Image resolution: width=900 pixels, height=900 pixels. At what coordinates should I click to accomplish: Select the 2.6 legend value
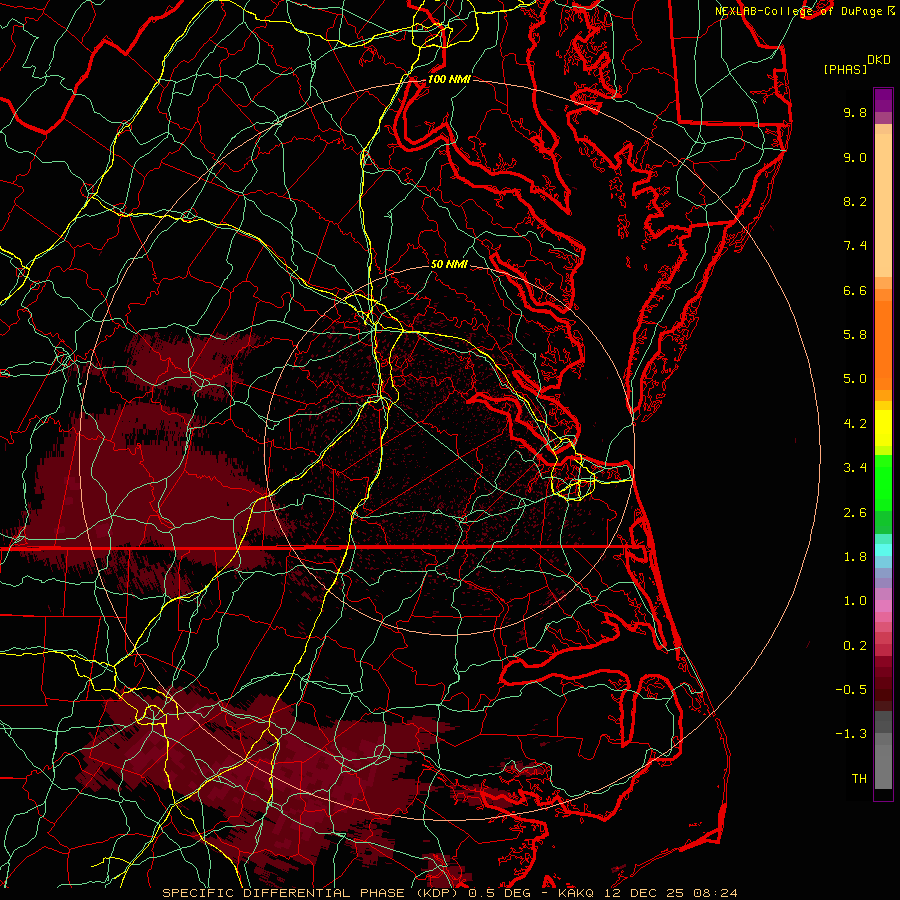tap(855, 513)
